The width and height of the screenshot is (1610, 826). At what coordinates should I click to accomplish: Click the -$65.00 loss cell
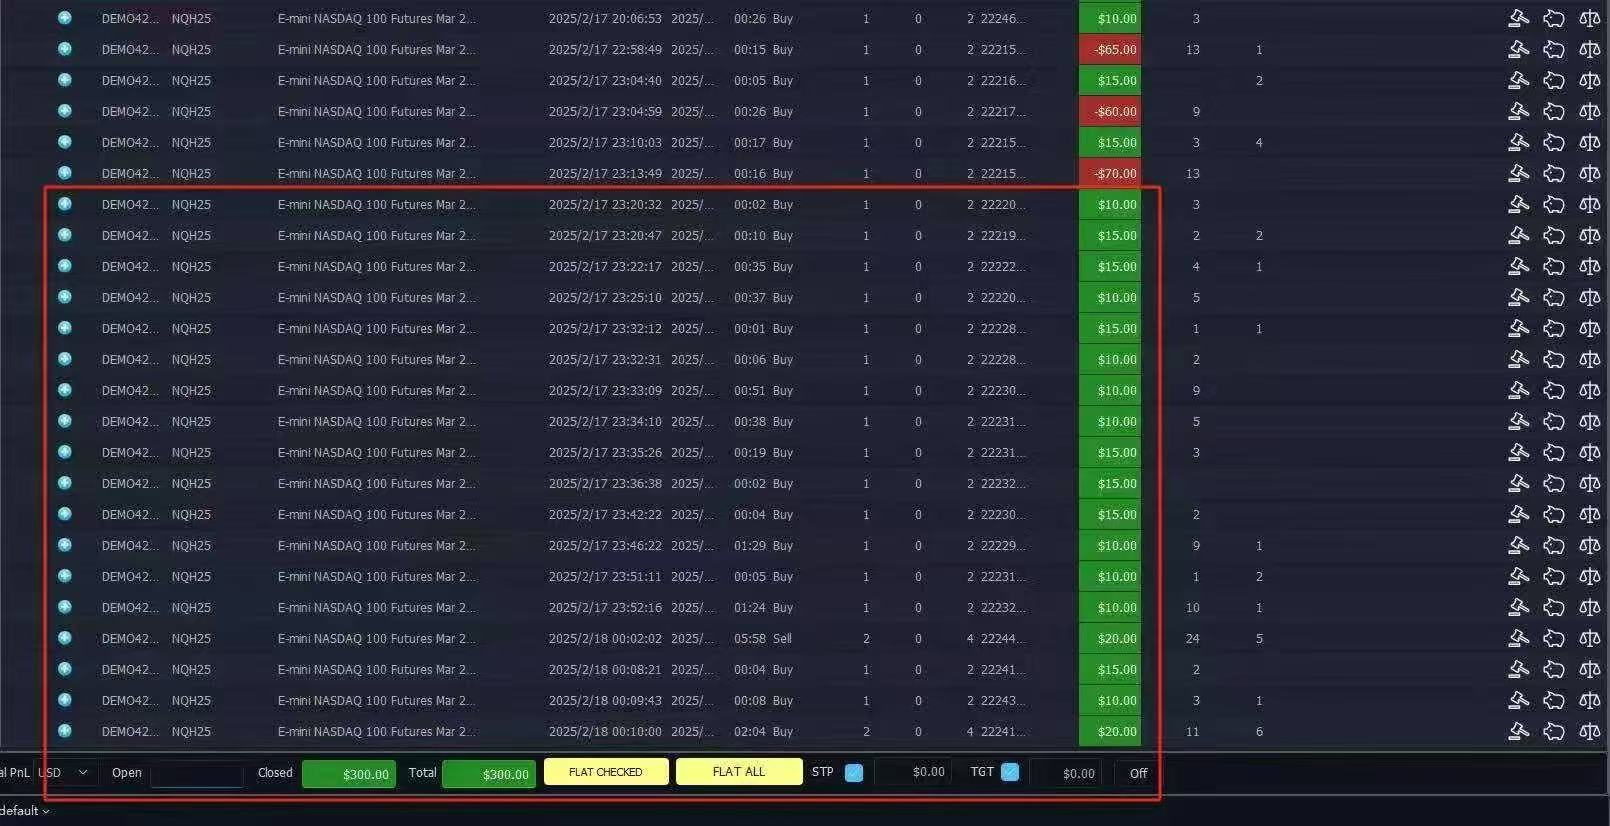[1110, 49]
